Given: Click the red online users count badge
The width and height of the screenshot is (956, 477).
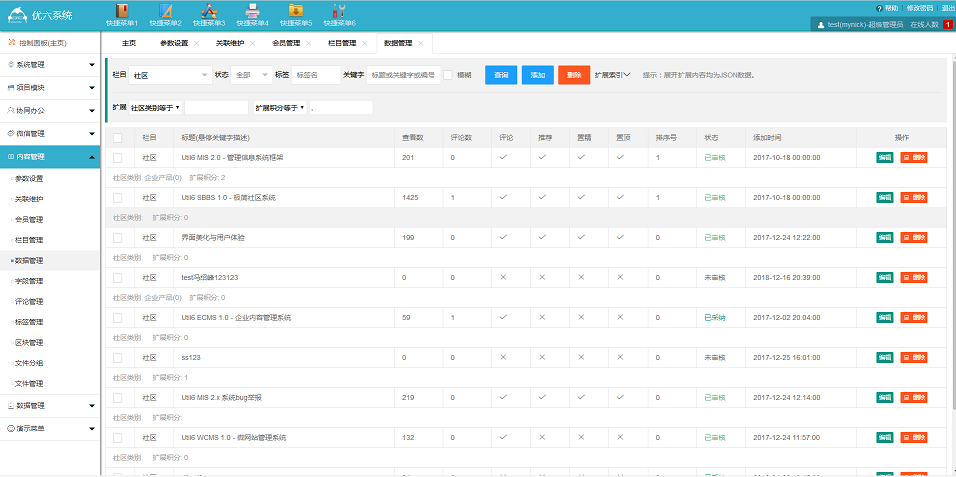Looking at the screenshot, I should tap(947, 24).
